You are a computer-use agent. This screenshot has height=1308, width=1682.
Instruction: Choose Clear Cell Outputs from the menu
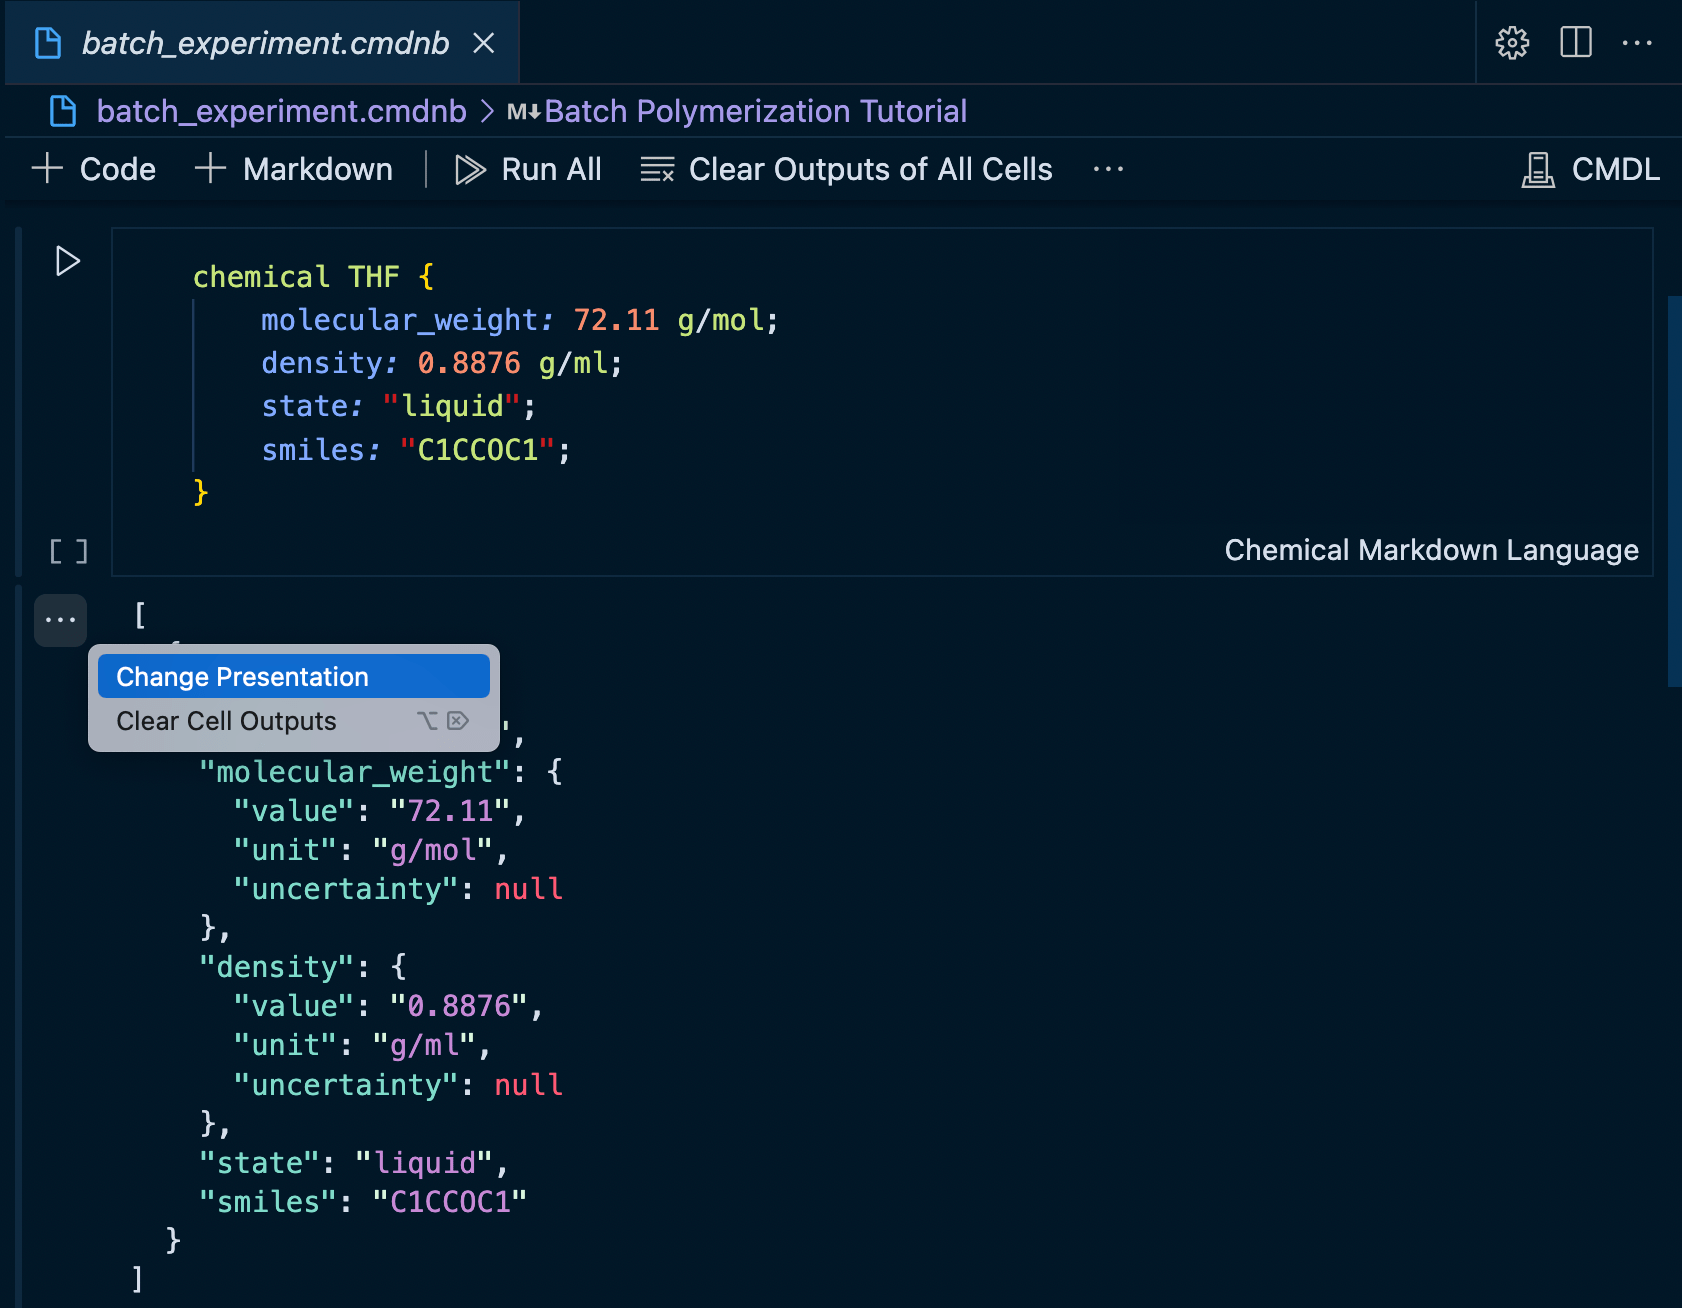point(225,720)
